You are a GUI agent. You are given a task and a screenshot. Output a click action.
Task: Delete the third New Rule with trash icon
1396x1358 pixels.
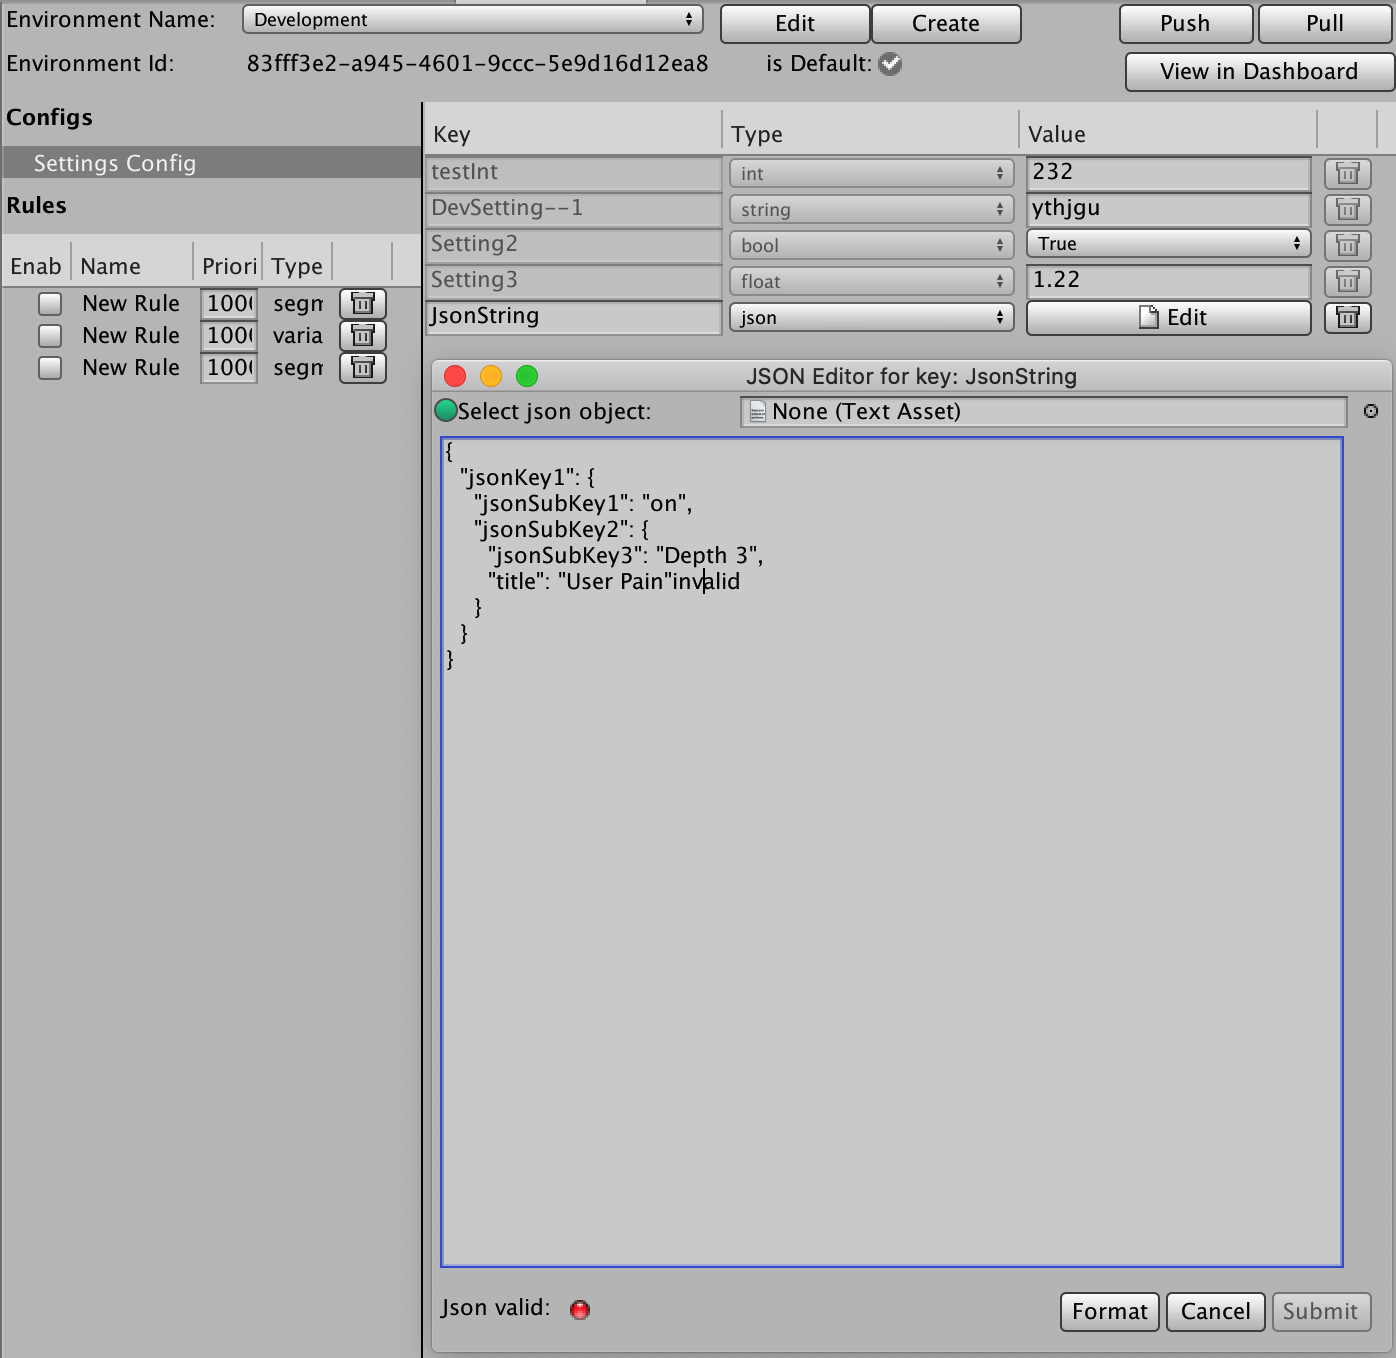coord(363,368)
